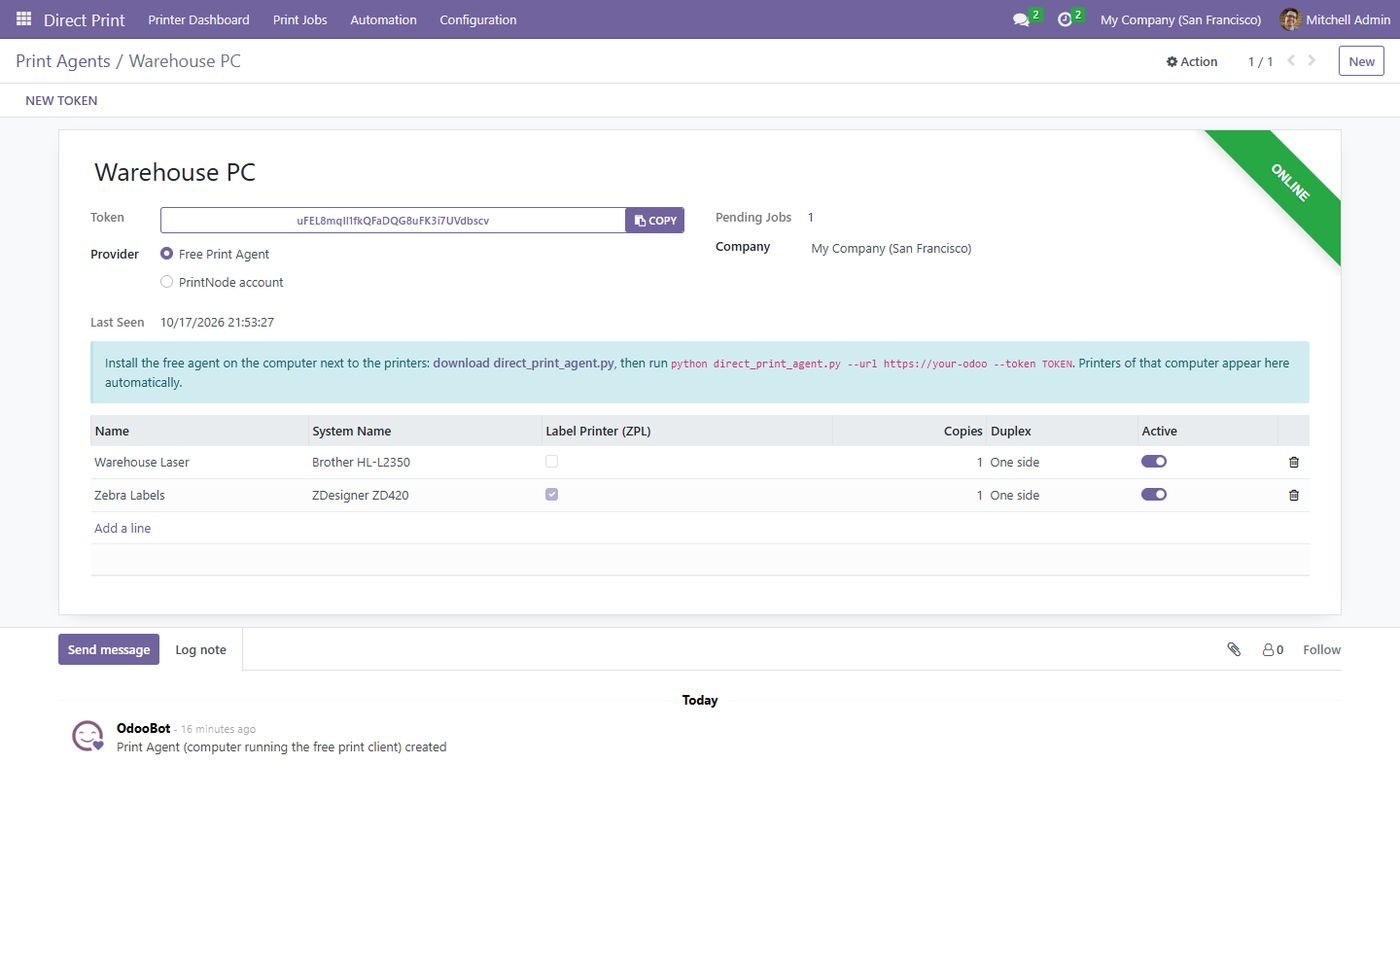Open Mitchell Admin user menu
This screenshot has width=1400, height=972.
1335,19
